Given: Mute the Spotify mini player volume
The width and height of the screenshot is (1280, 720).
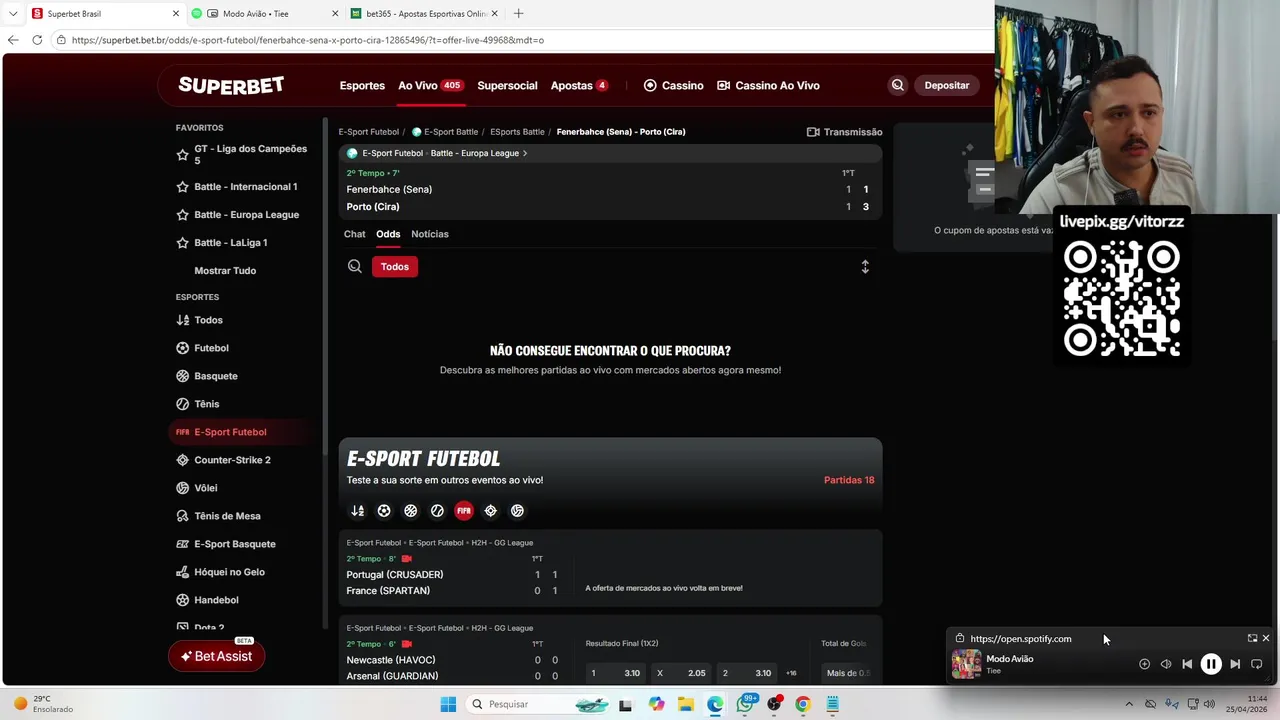Looking at the screenshot, I should [1166, 664].
